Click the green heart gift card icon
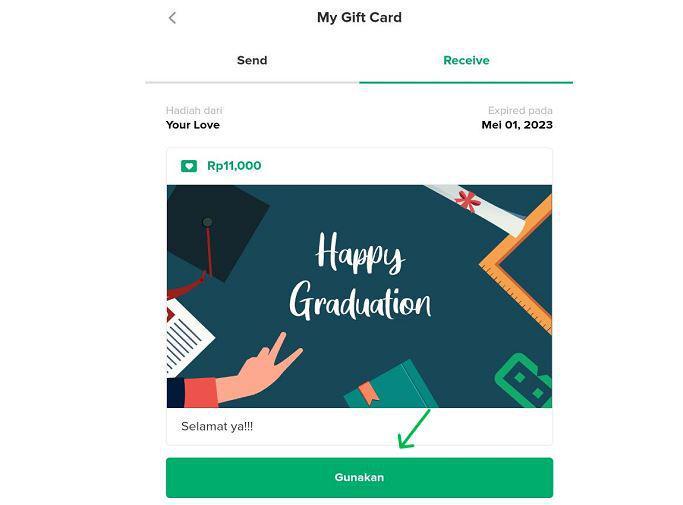The image size is (683, 505). [189, 166]
